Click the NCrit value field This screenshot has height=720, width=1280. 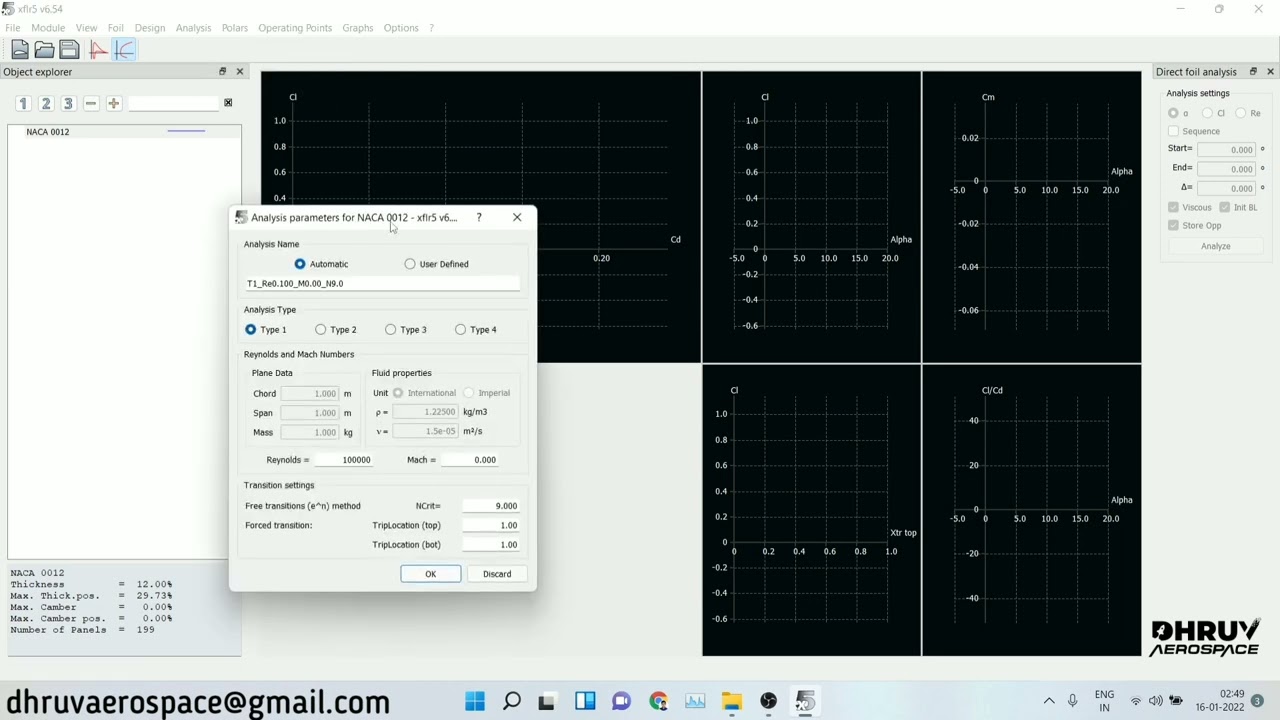(491, 506)
